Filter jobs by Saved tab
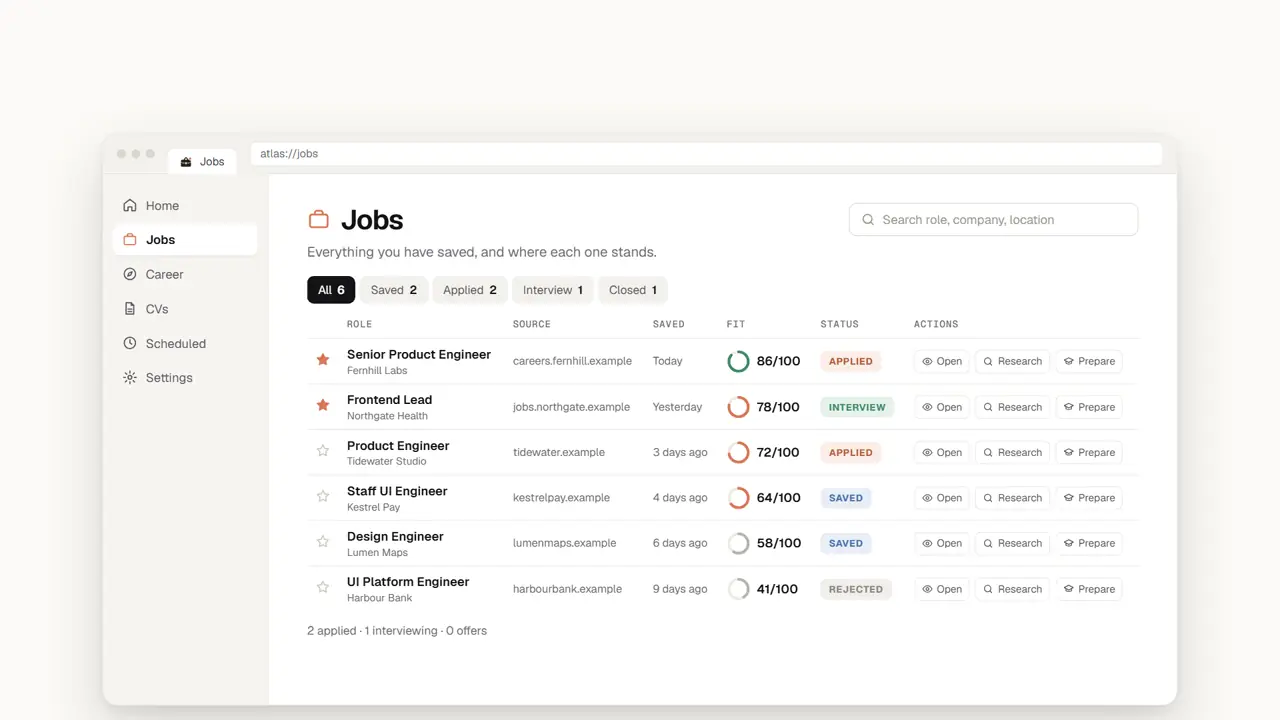 click(x=394, y=290)
